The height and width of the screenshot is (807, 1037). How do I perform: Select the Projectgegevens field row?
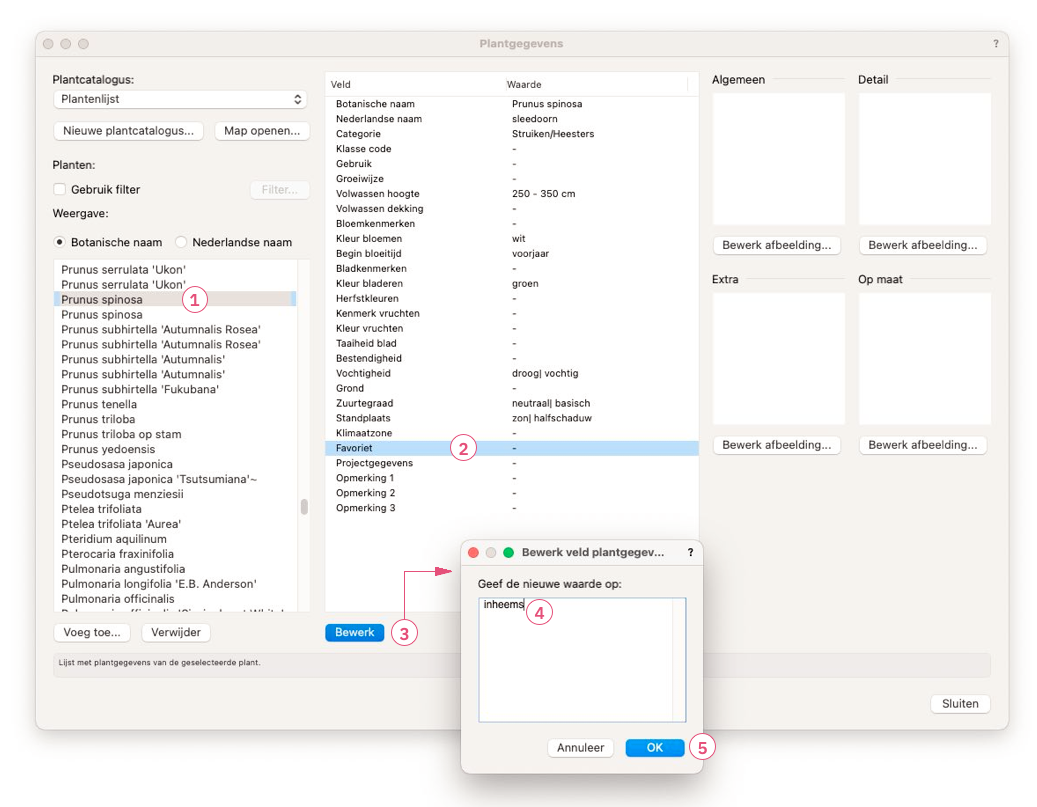pos(512,463)
